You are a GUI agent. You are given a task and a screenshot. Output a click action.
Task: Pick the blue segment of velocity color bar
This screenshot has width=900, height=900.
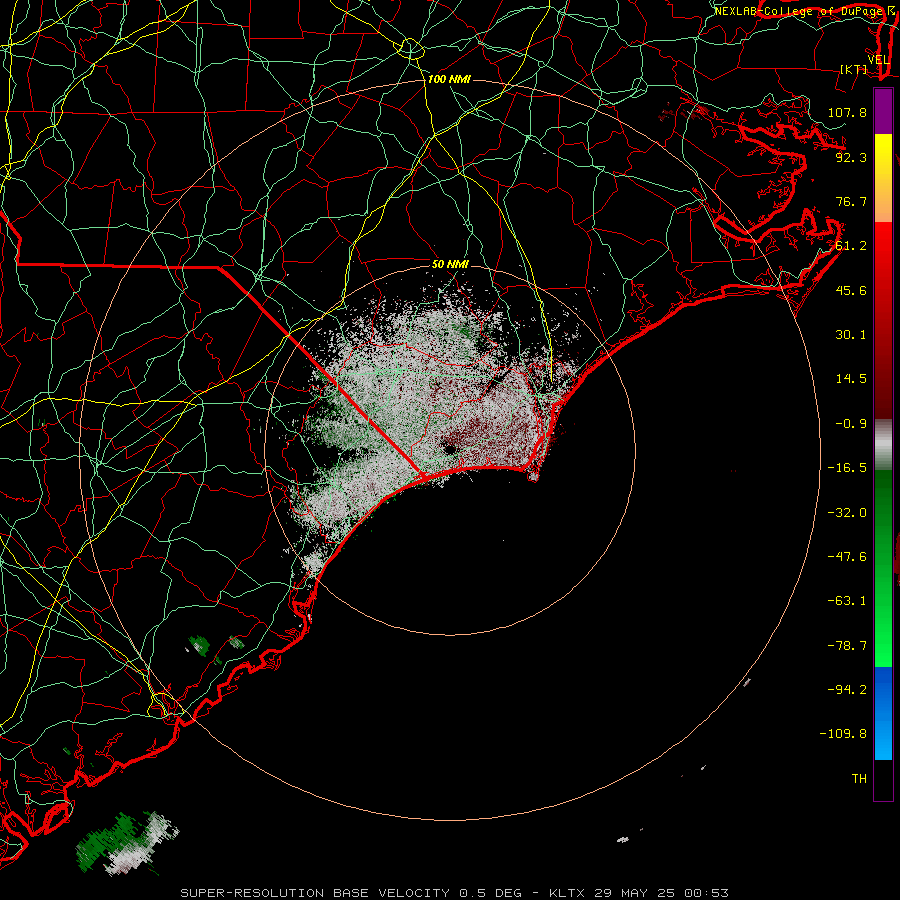[x=883, y=713]
